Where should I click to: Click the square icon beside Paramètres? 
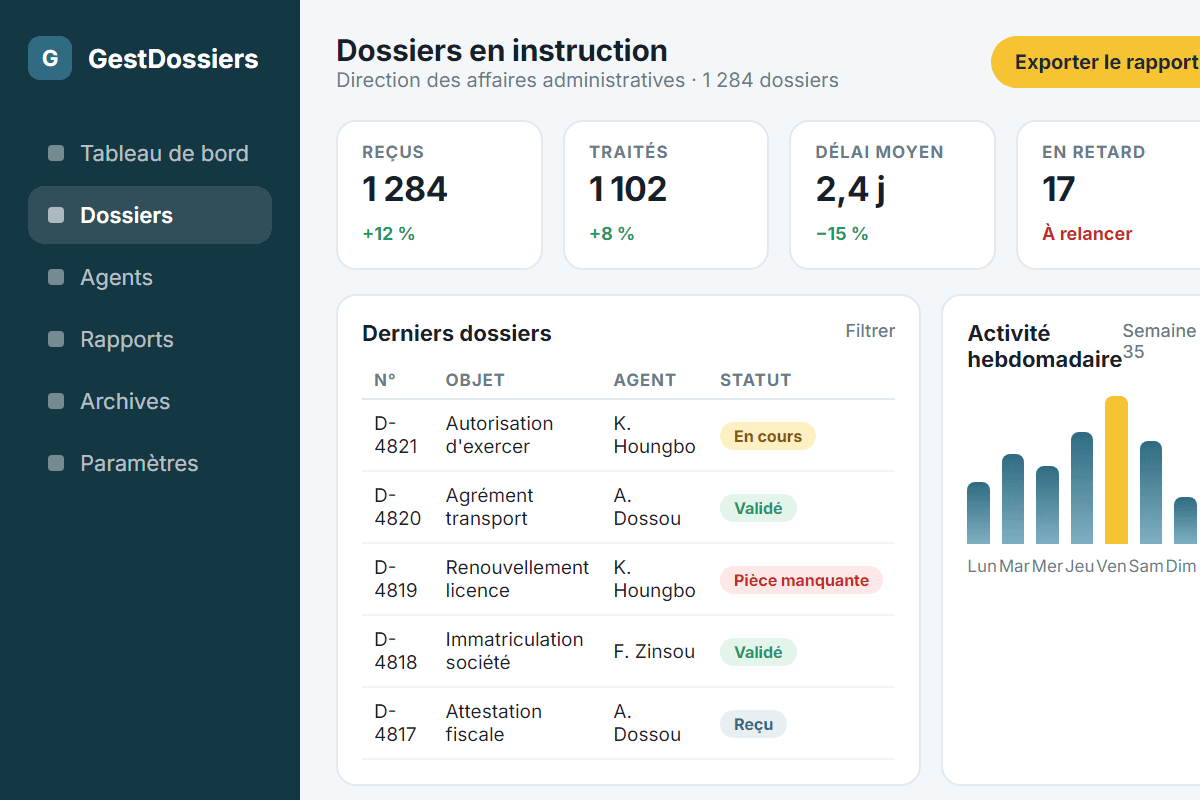tap(56, 463)
